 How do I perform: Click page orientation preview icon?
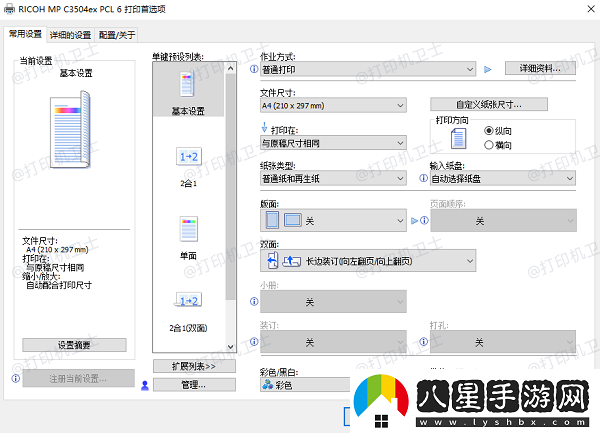[458, 138]
